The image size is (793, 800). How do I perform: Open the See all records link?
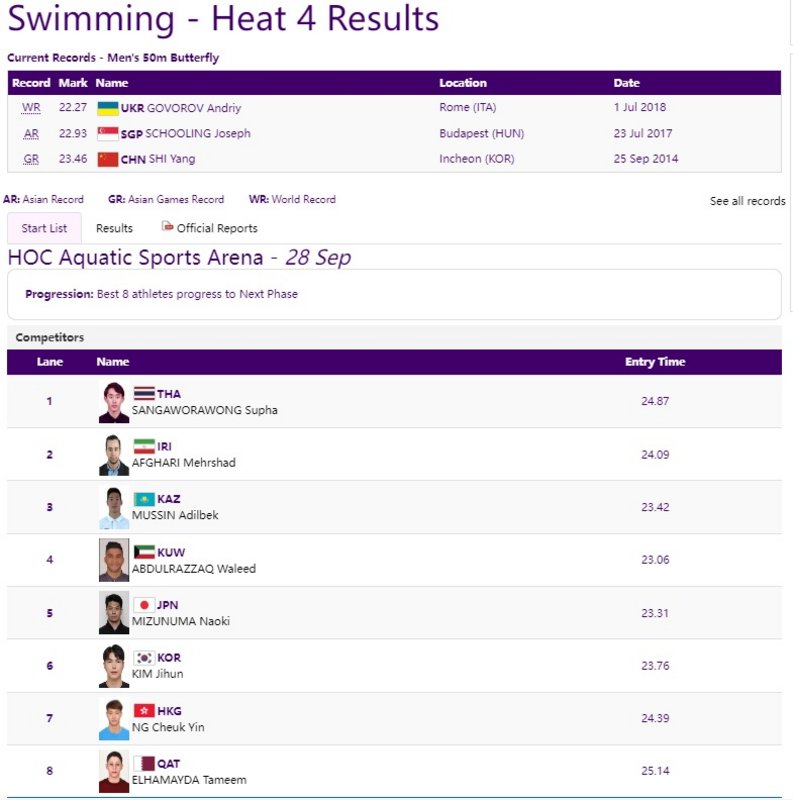point(747,201)
